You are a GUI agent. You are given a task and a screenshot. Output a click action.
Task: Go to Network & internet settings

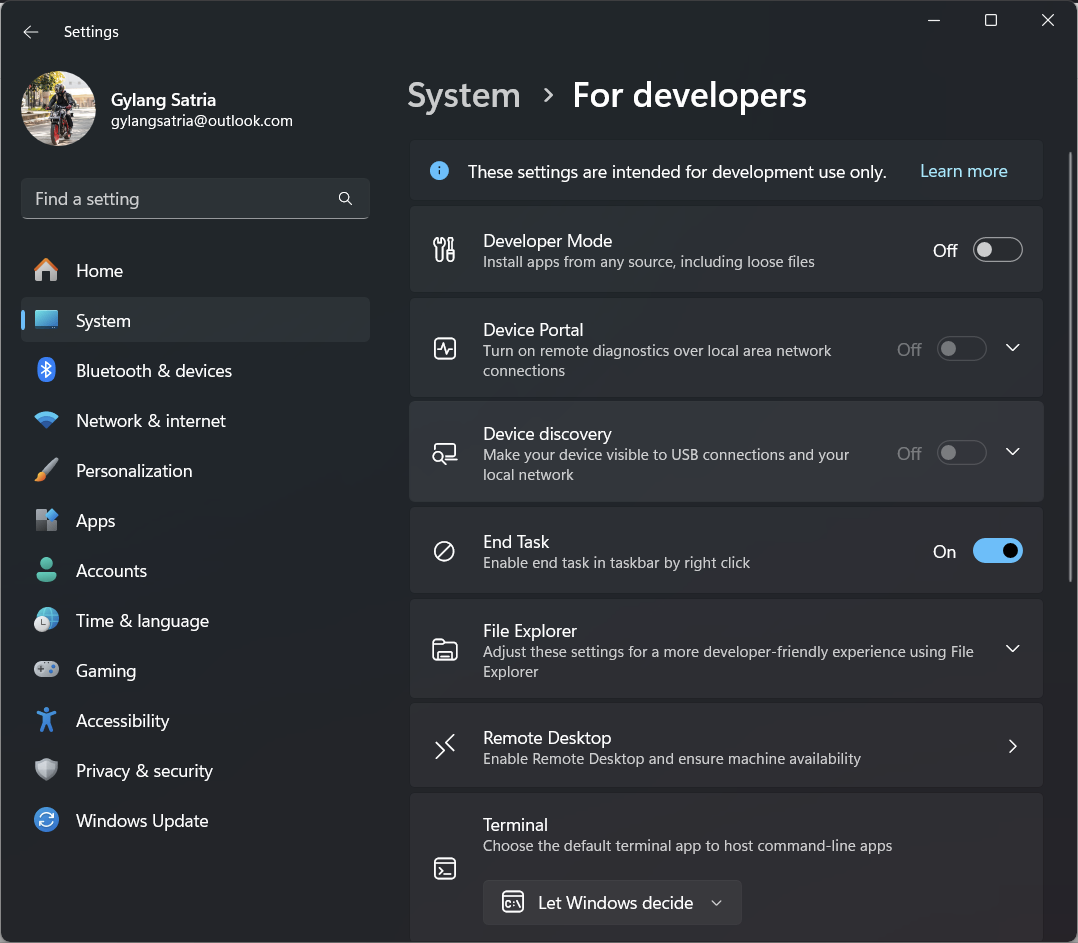(195, 420)
